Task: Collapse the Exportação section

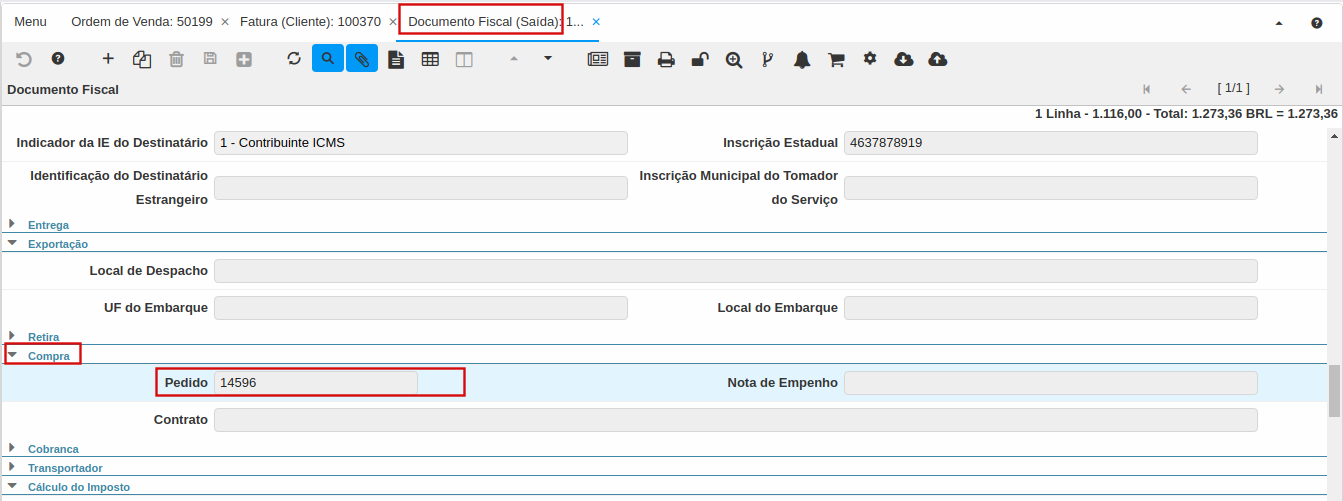Action: point(57,244)
